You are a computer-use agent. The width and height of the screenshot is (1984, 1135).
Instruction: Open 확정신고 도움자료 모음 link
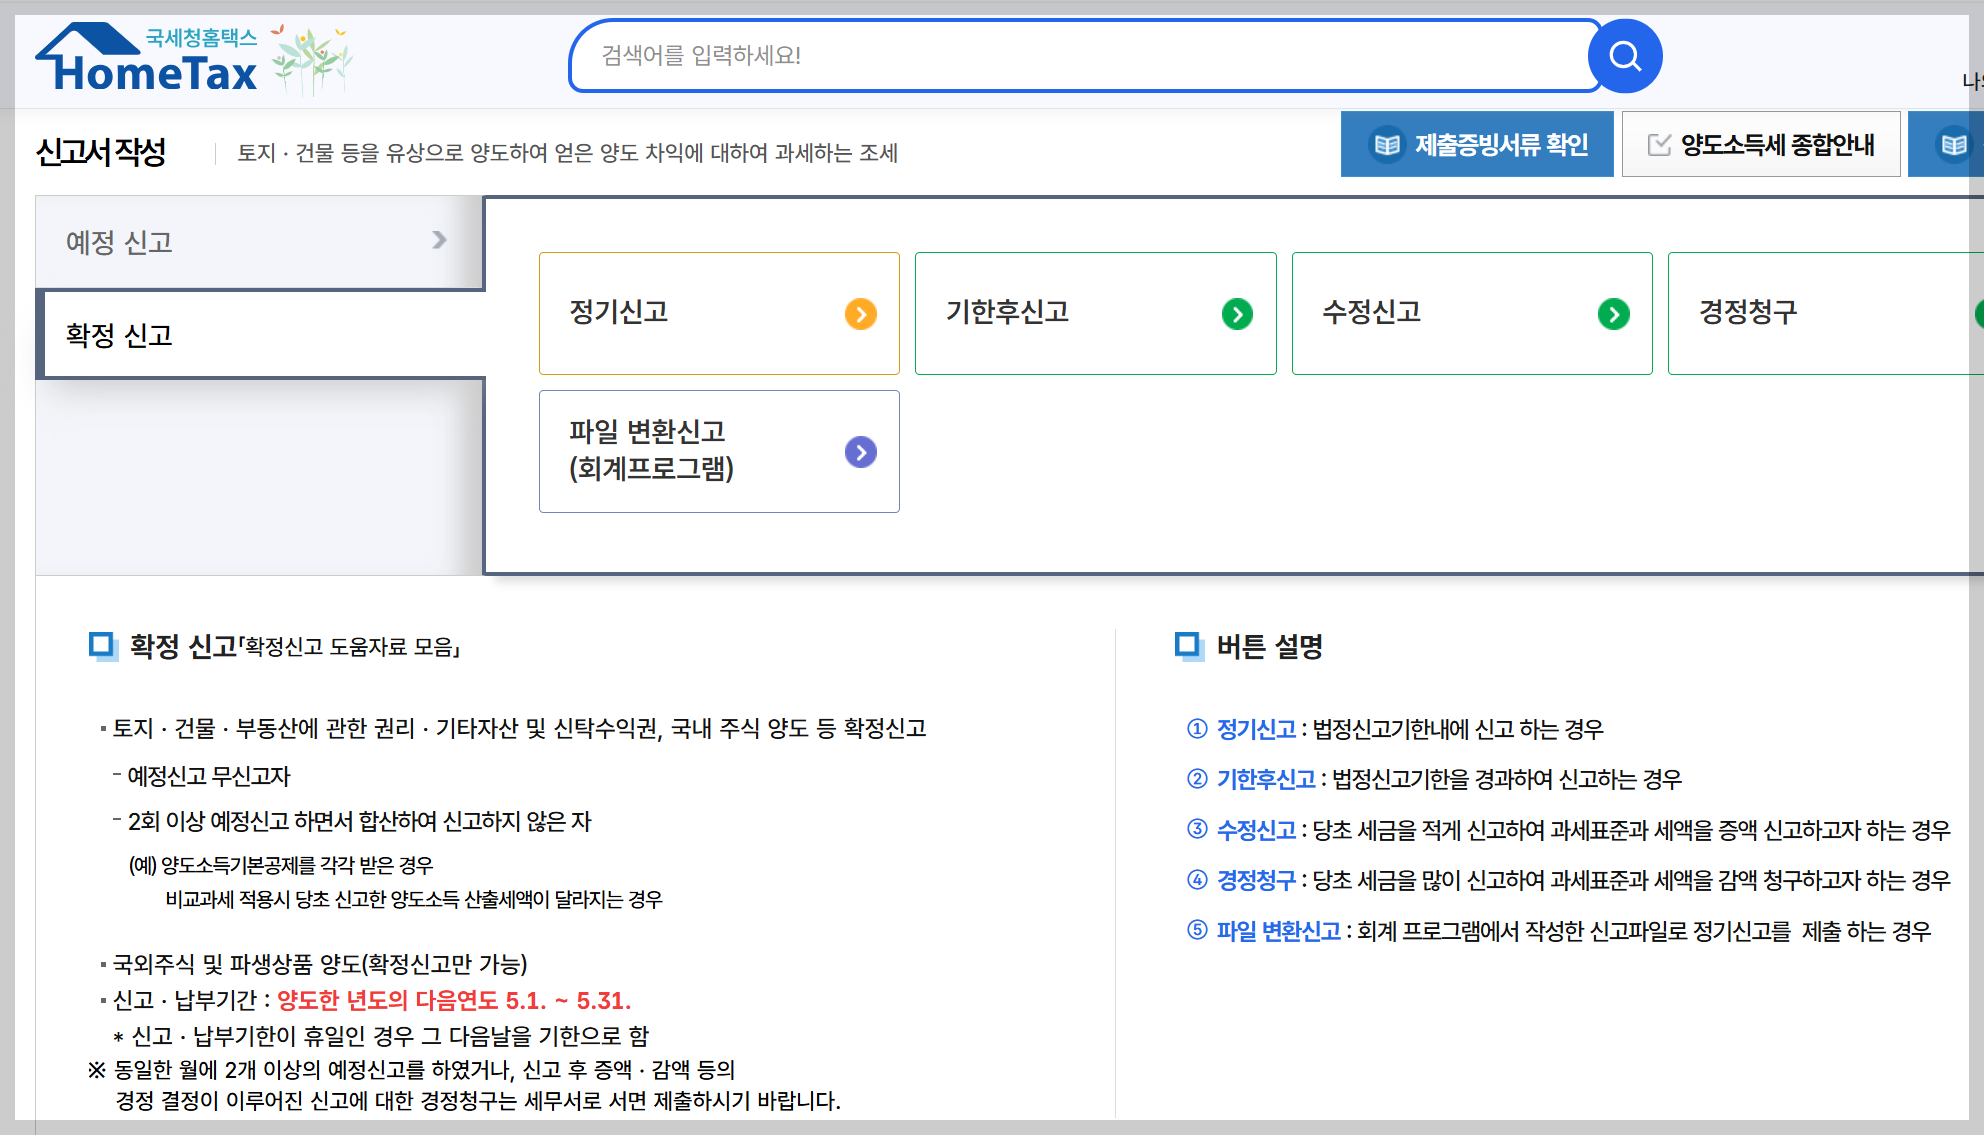click(x=350, y=647)
